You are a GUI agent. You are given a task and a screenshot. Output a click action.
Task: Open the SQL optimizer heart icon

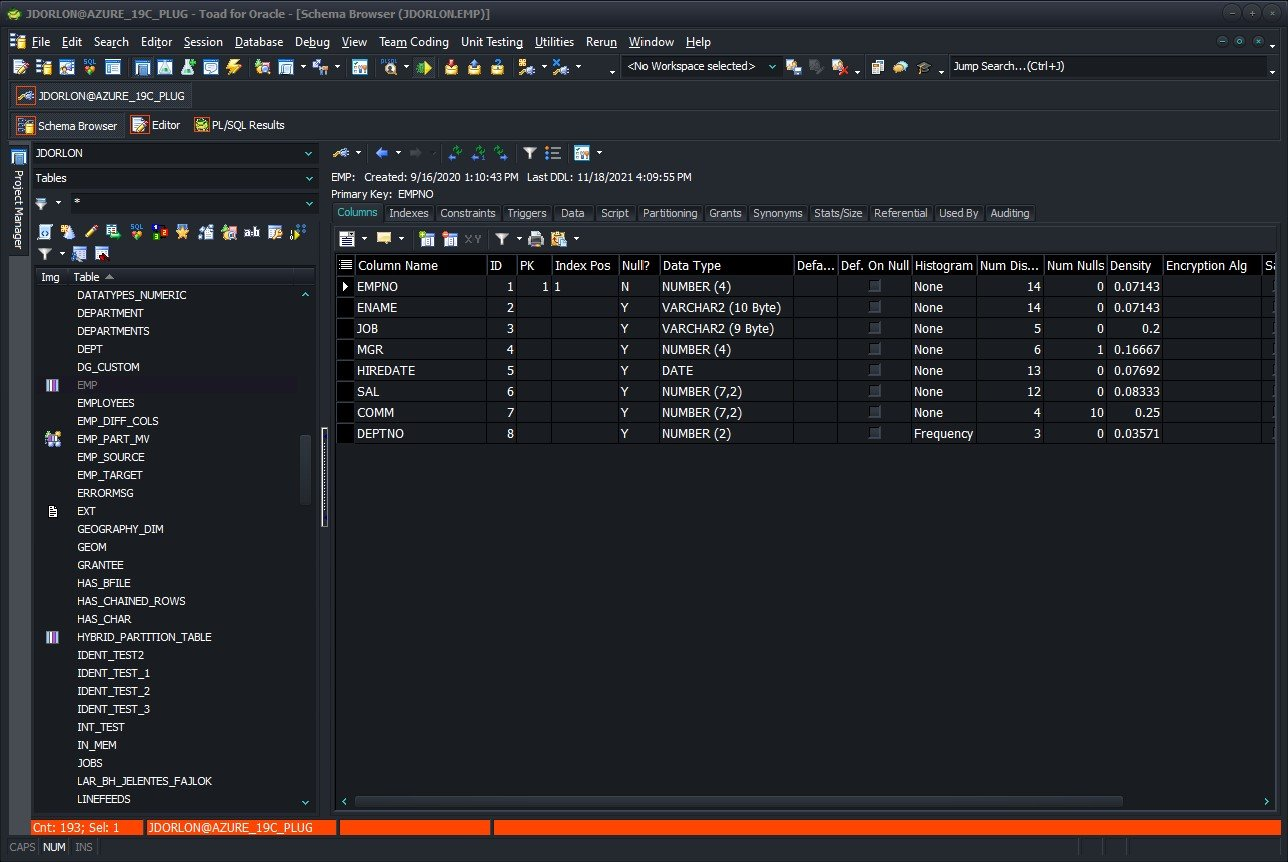(90, 67)
